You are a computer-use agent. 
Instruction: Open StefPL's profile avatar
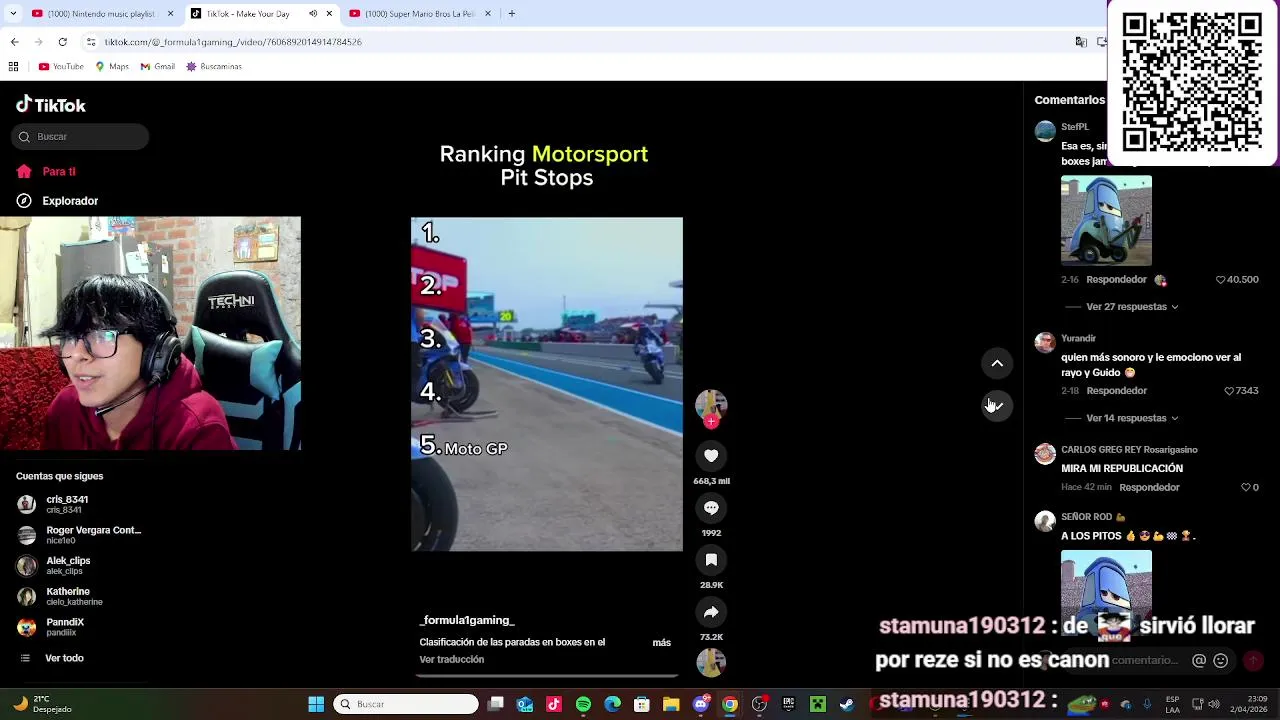coord(1045,131)
